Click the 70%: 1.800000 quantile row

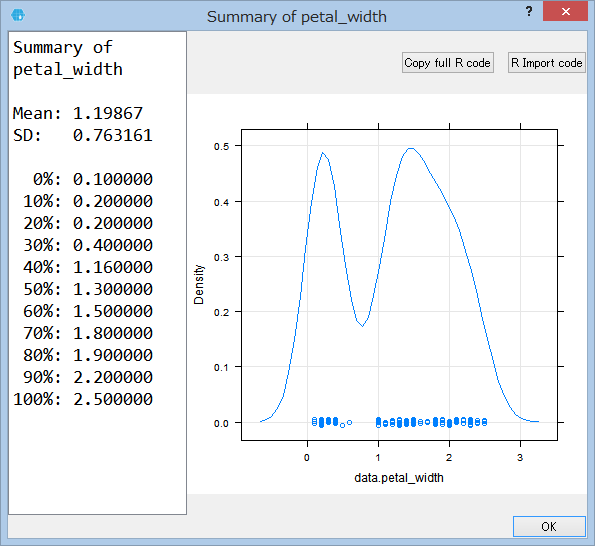88,334
